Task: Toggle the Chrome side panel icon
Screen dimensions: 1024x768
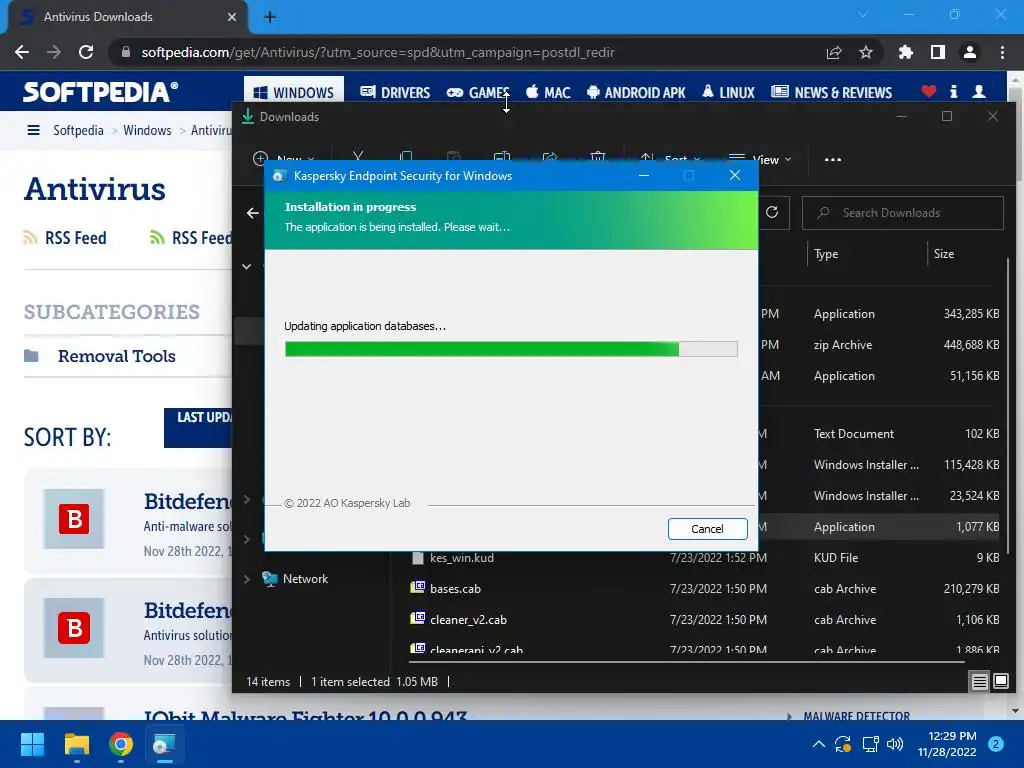Action: coord(938,52)
